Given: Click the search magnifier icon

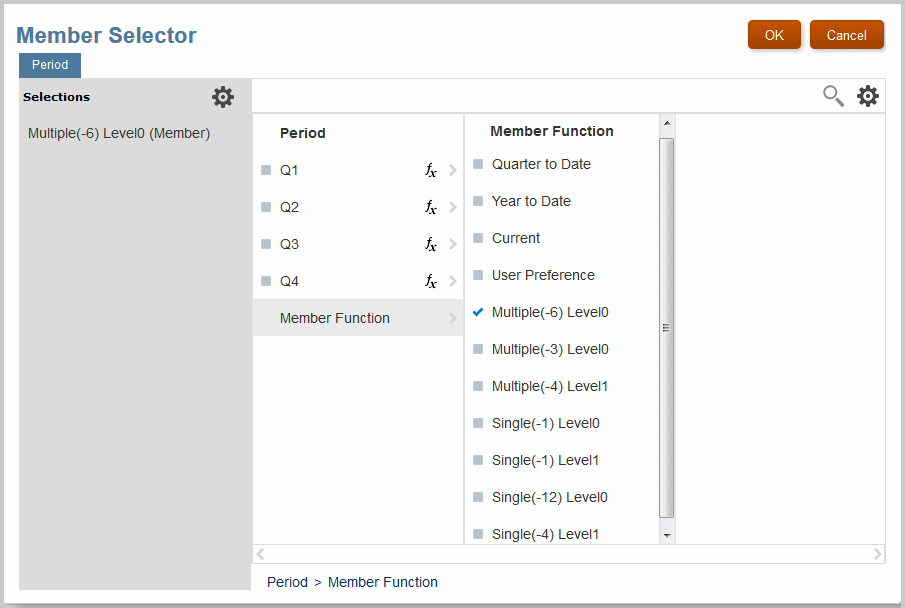Looking at the screenshot, I should [x=832, y=96].
